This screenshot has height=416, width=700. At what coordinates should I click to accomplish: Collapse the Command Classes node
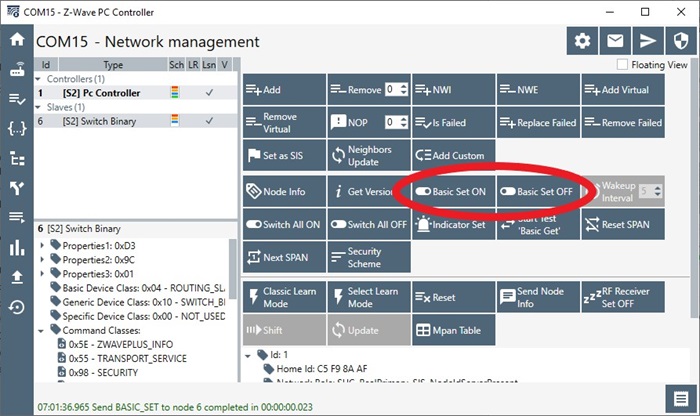tap(41, 331)
